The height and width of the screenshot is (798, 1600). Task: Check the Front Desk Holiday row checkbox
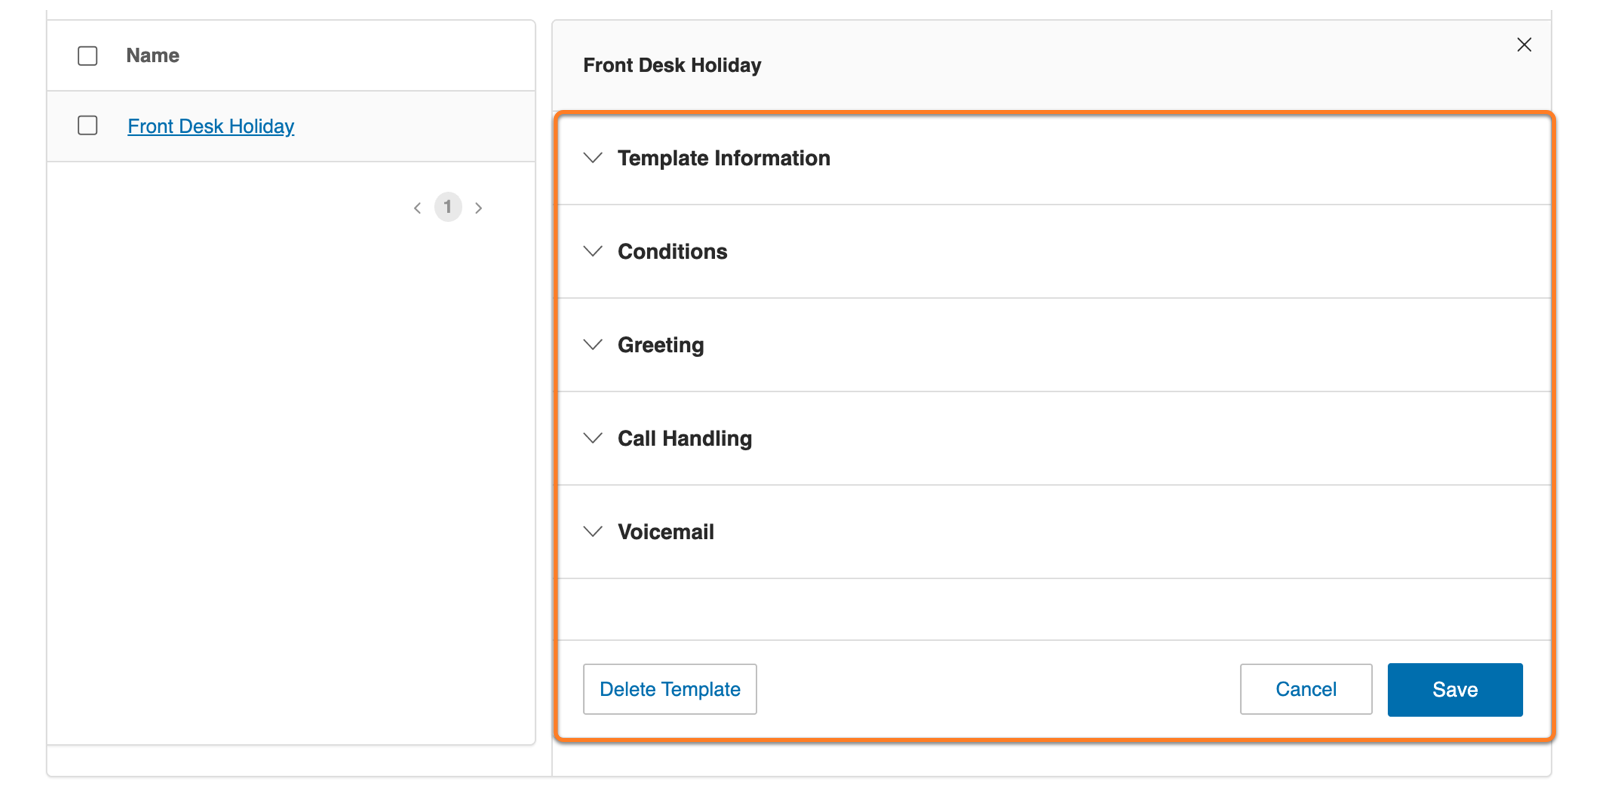(88, 126)
